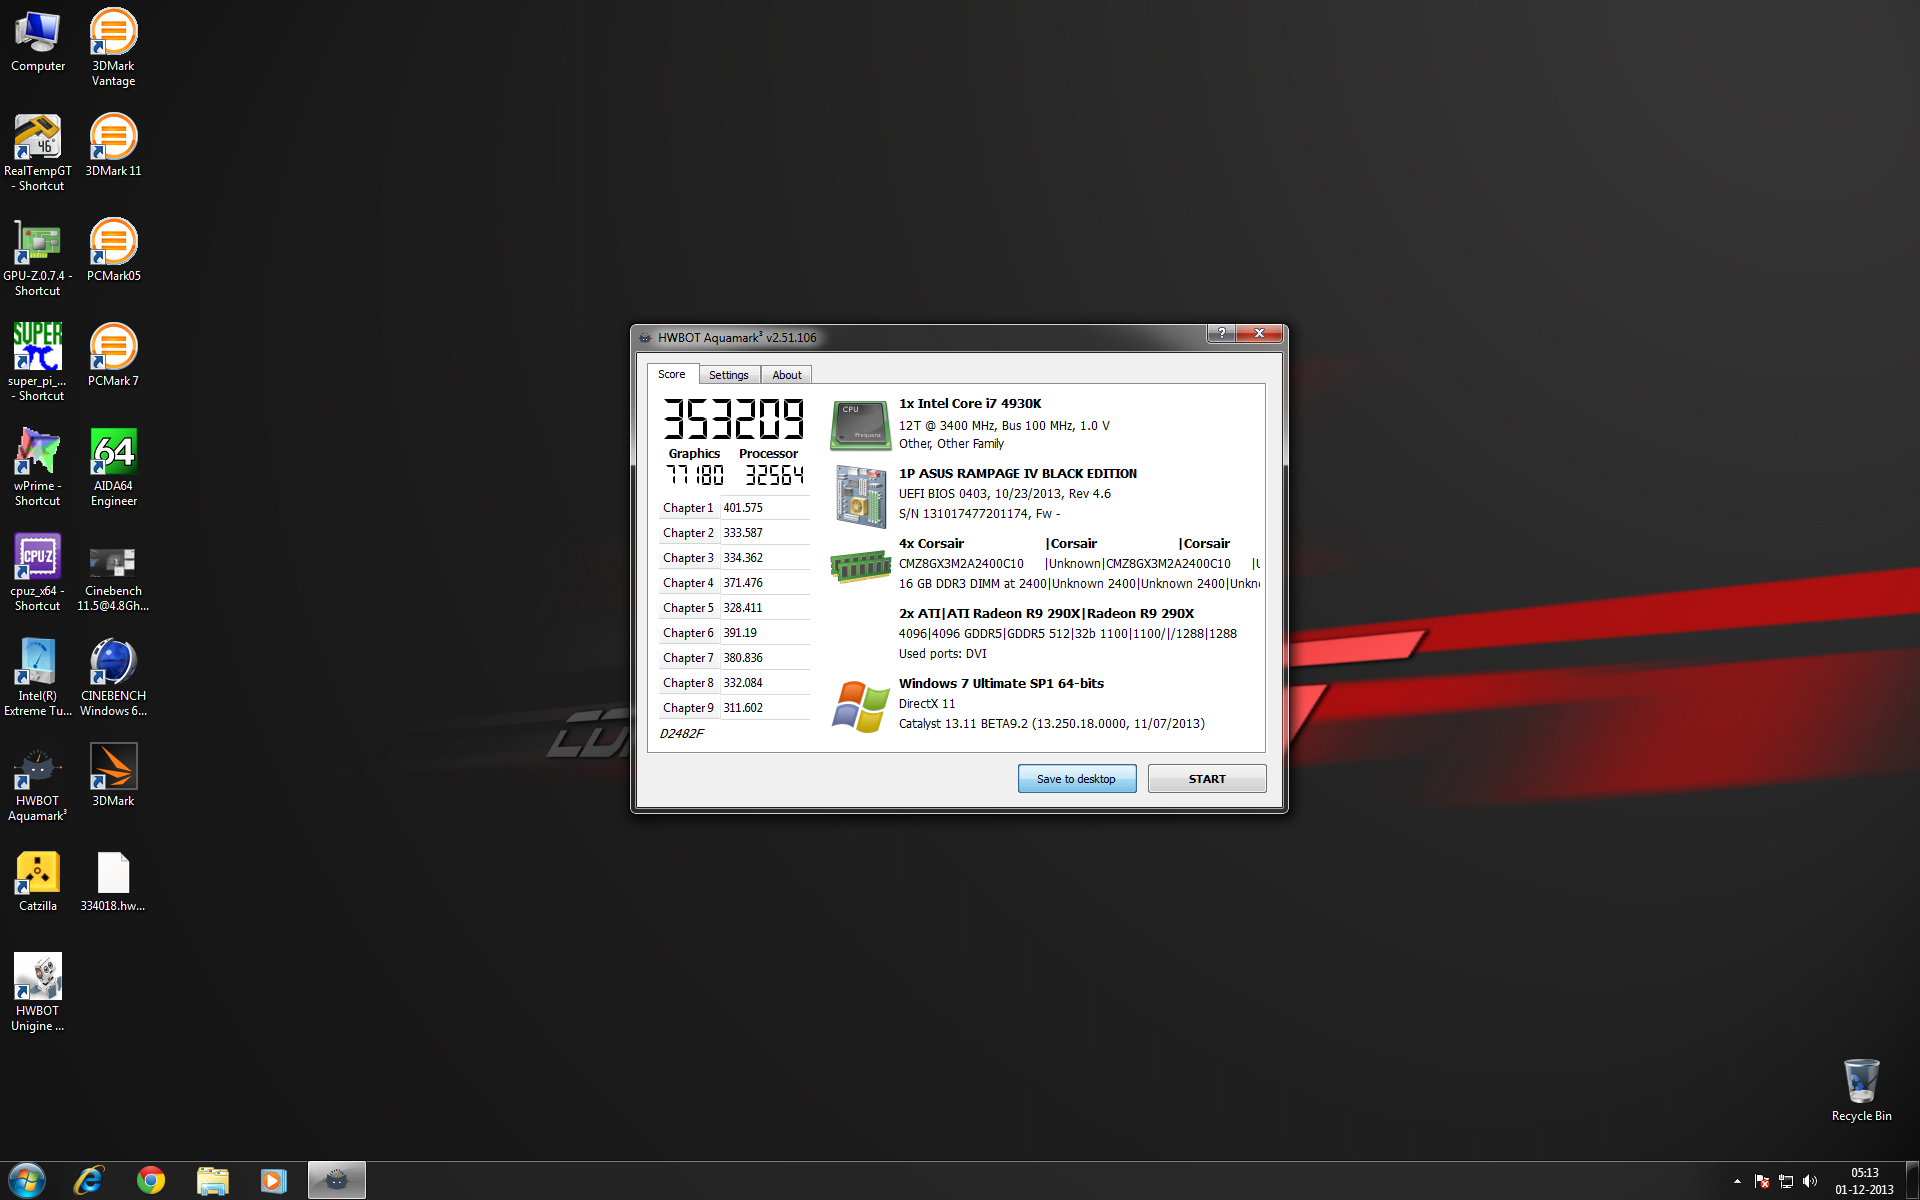Screen dimensions: 1920x1200
Task: Open the Action Center flag icon
Action: click(1762, 1181)
